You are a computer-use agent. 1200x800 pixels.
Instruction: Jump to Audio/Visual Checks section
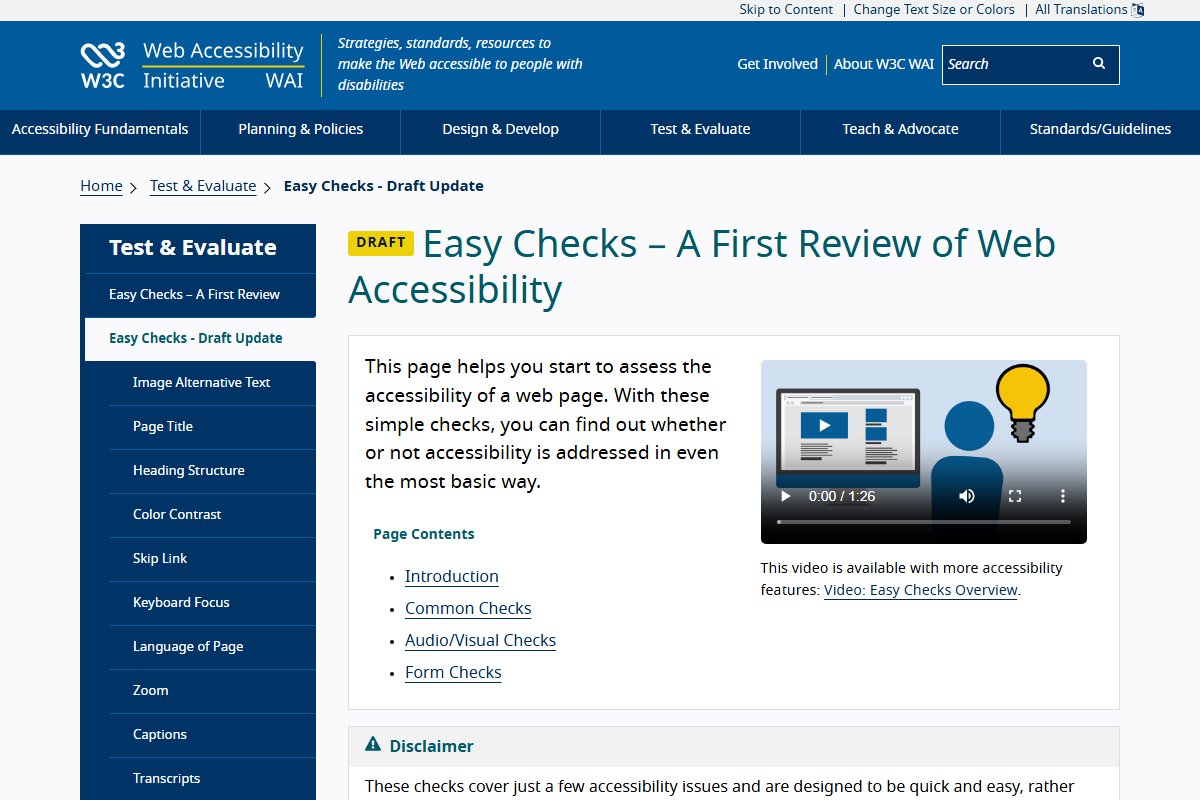pyautogui.click(x=480, y=641)
